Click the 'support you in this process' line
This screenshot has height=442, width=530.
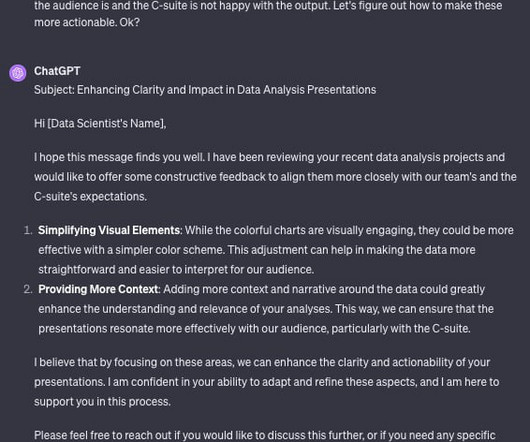pyautogui.click(x=102, y=402)
